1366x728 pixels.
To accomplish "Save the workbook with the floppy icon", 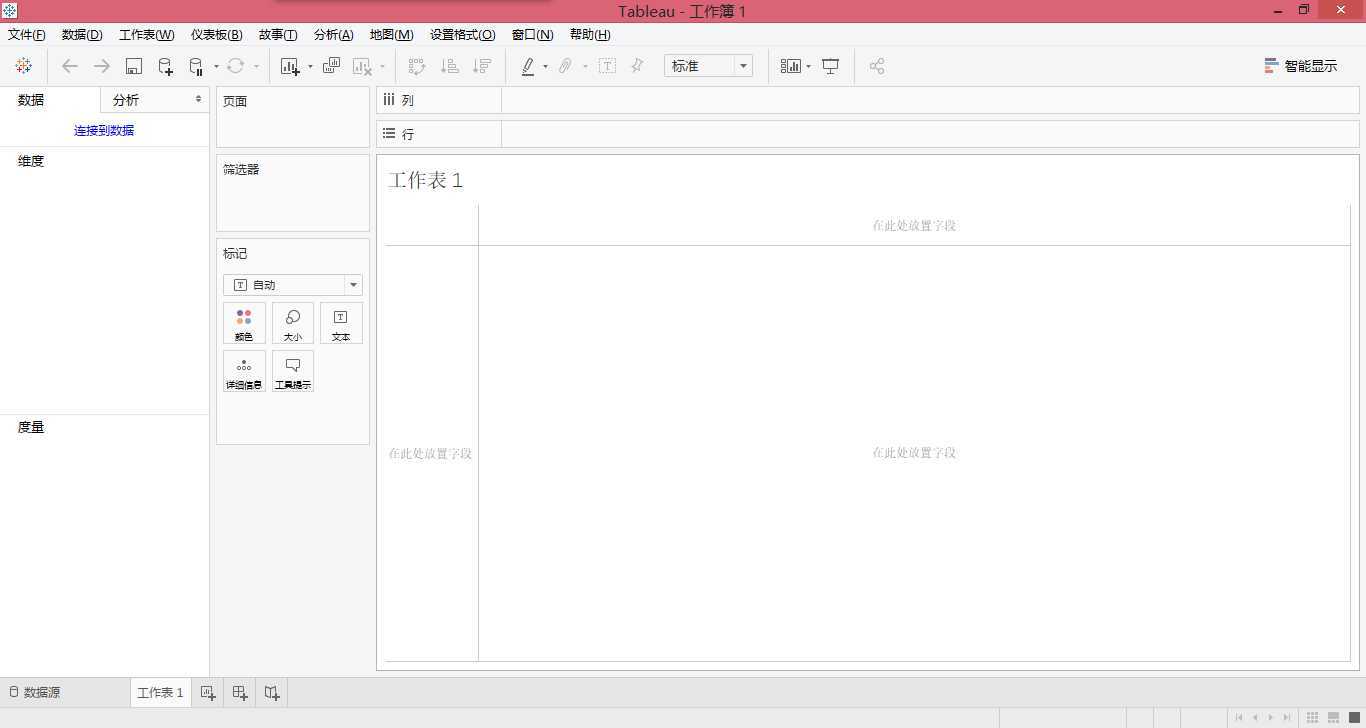I will click(x=134, y=66).
